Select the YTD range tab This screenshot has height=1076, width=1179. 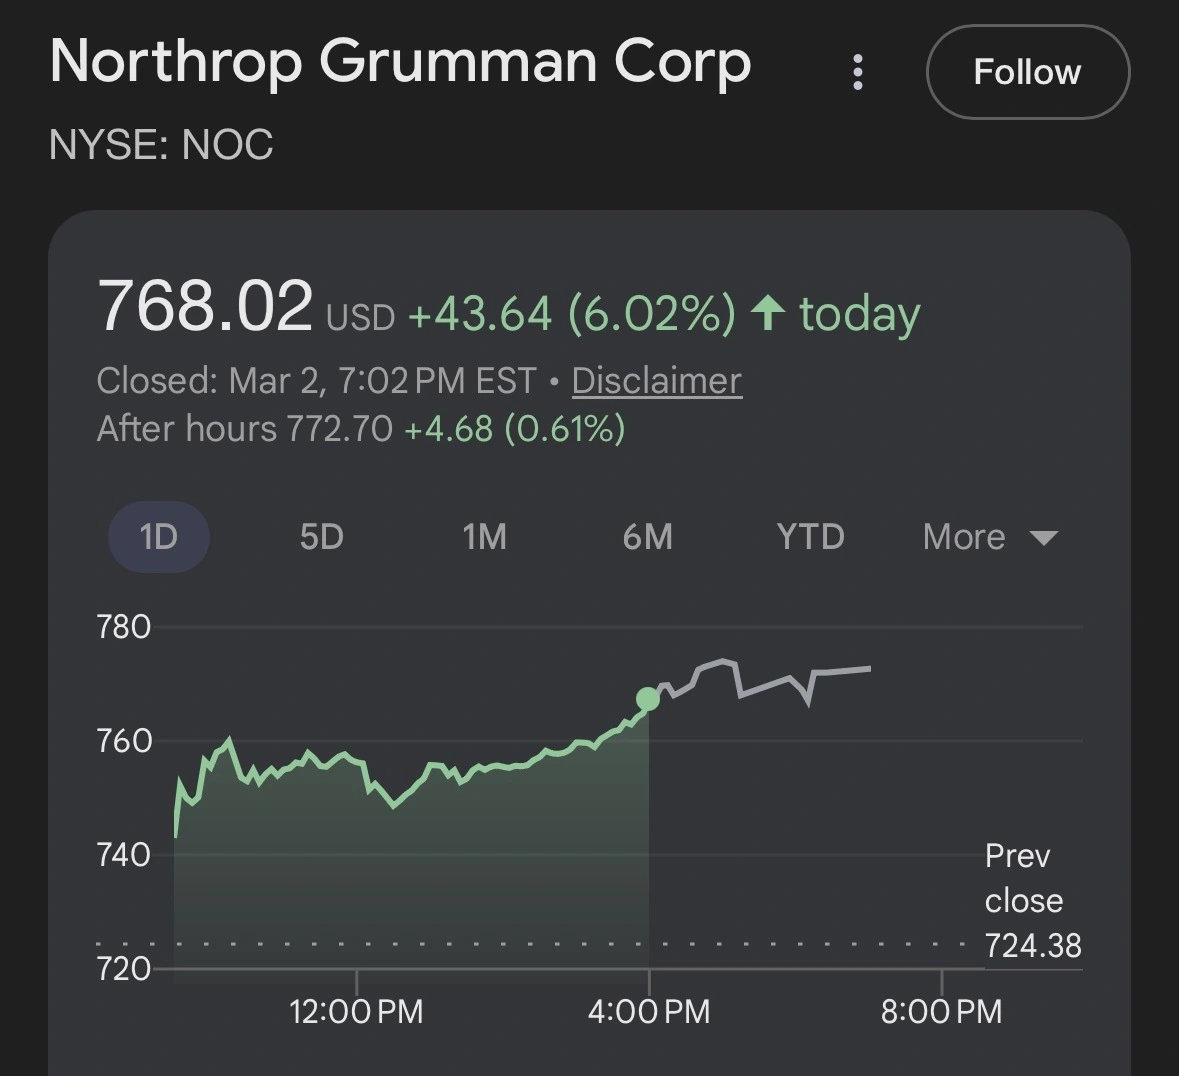tap(810, 537)
